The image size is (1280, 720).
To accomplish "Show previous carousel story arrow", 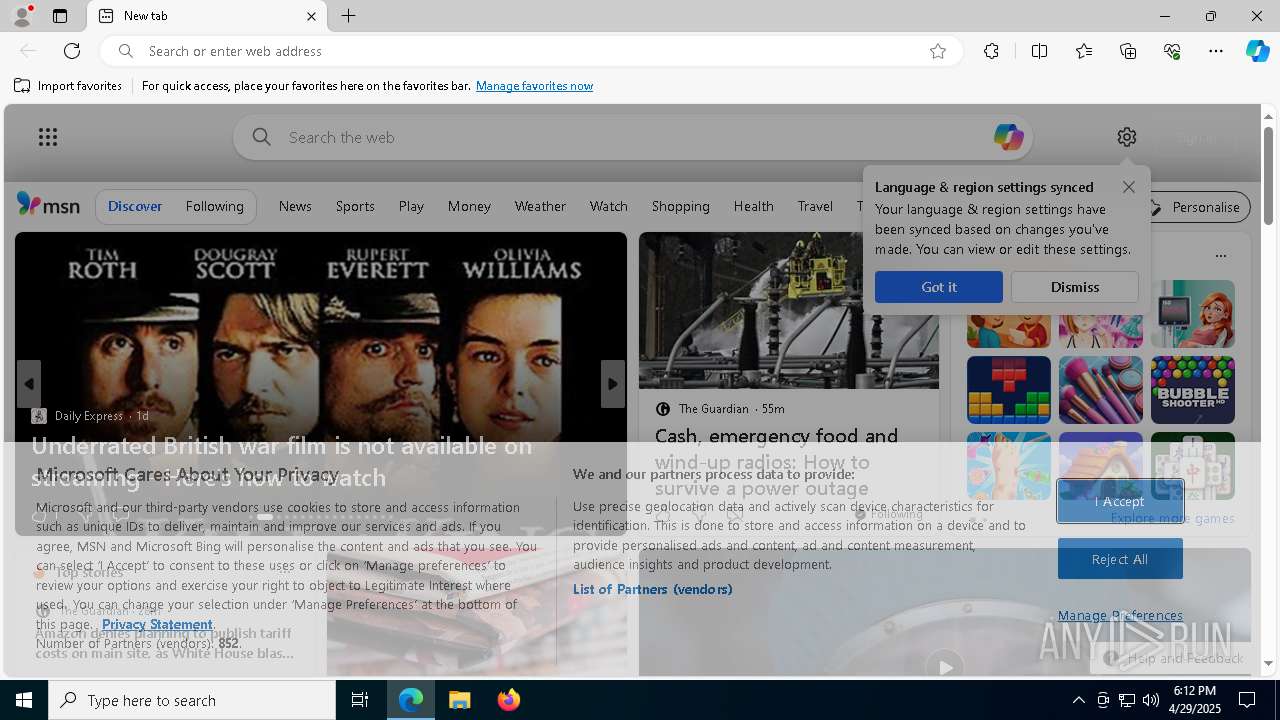I will point(29,384).
